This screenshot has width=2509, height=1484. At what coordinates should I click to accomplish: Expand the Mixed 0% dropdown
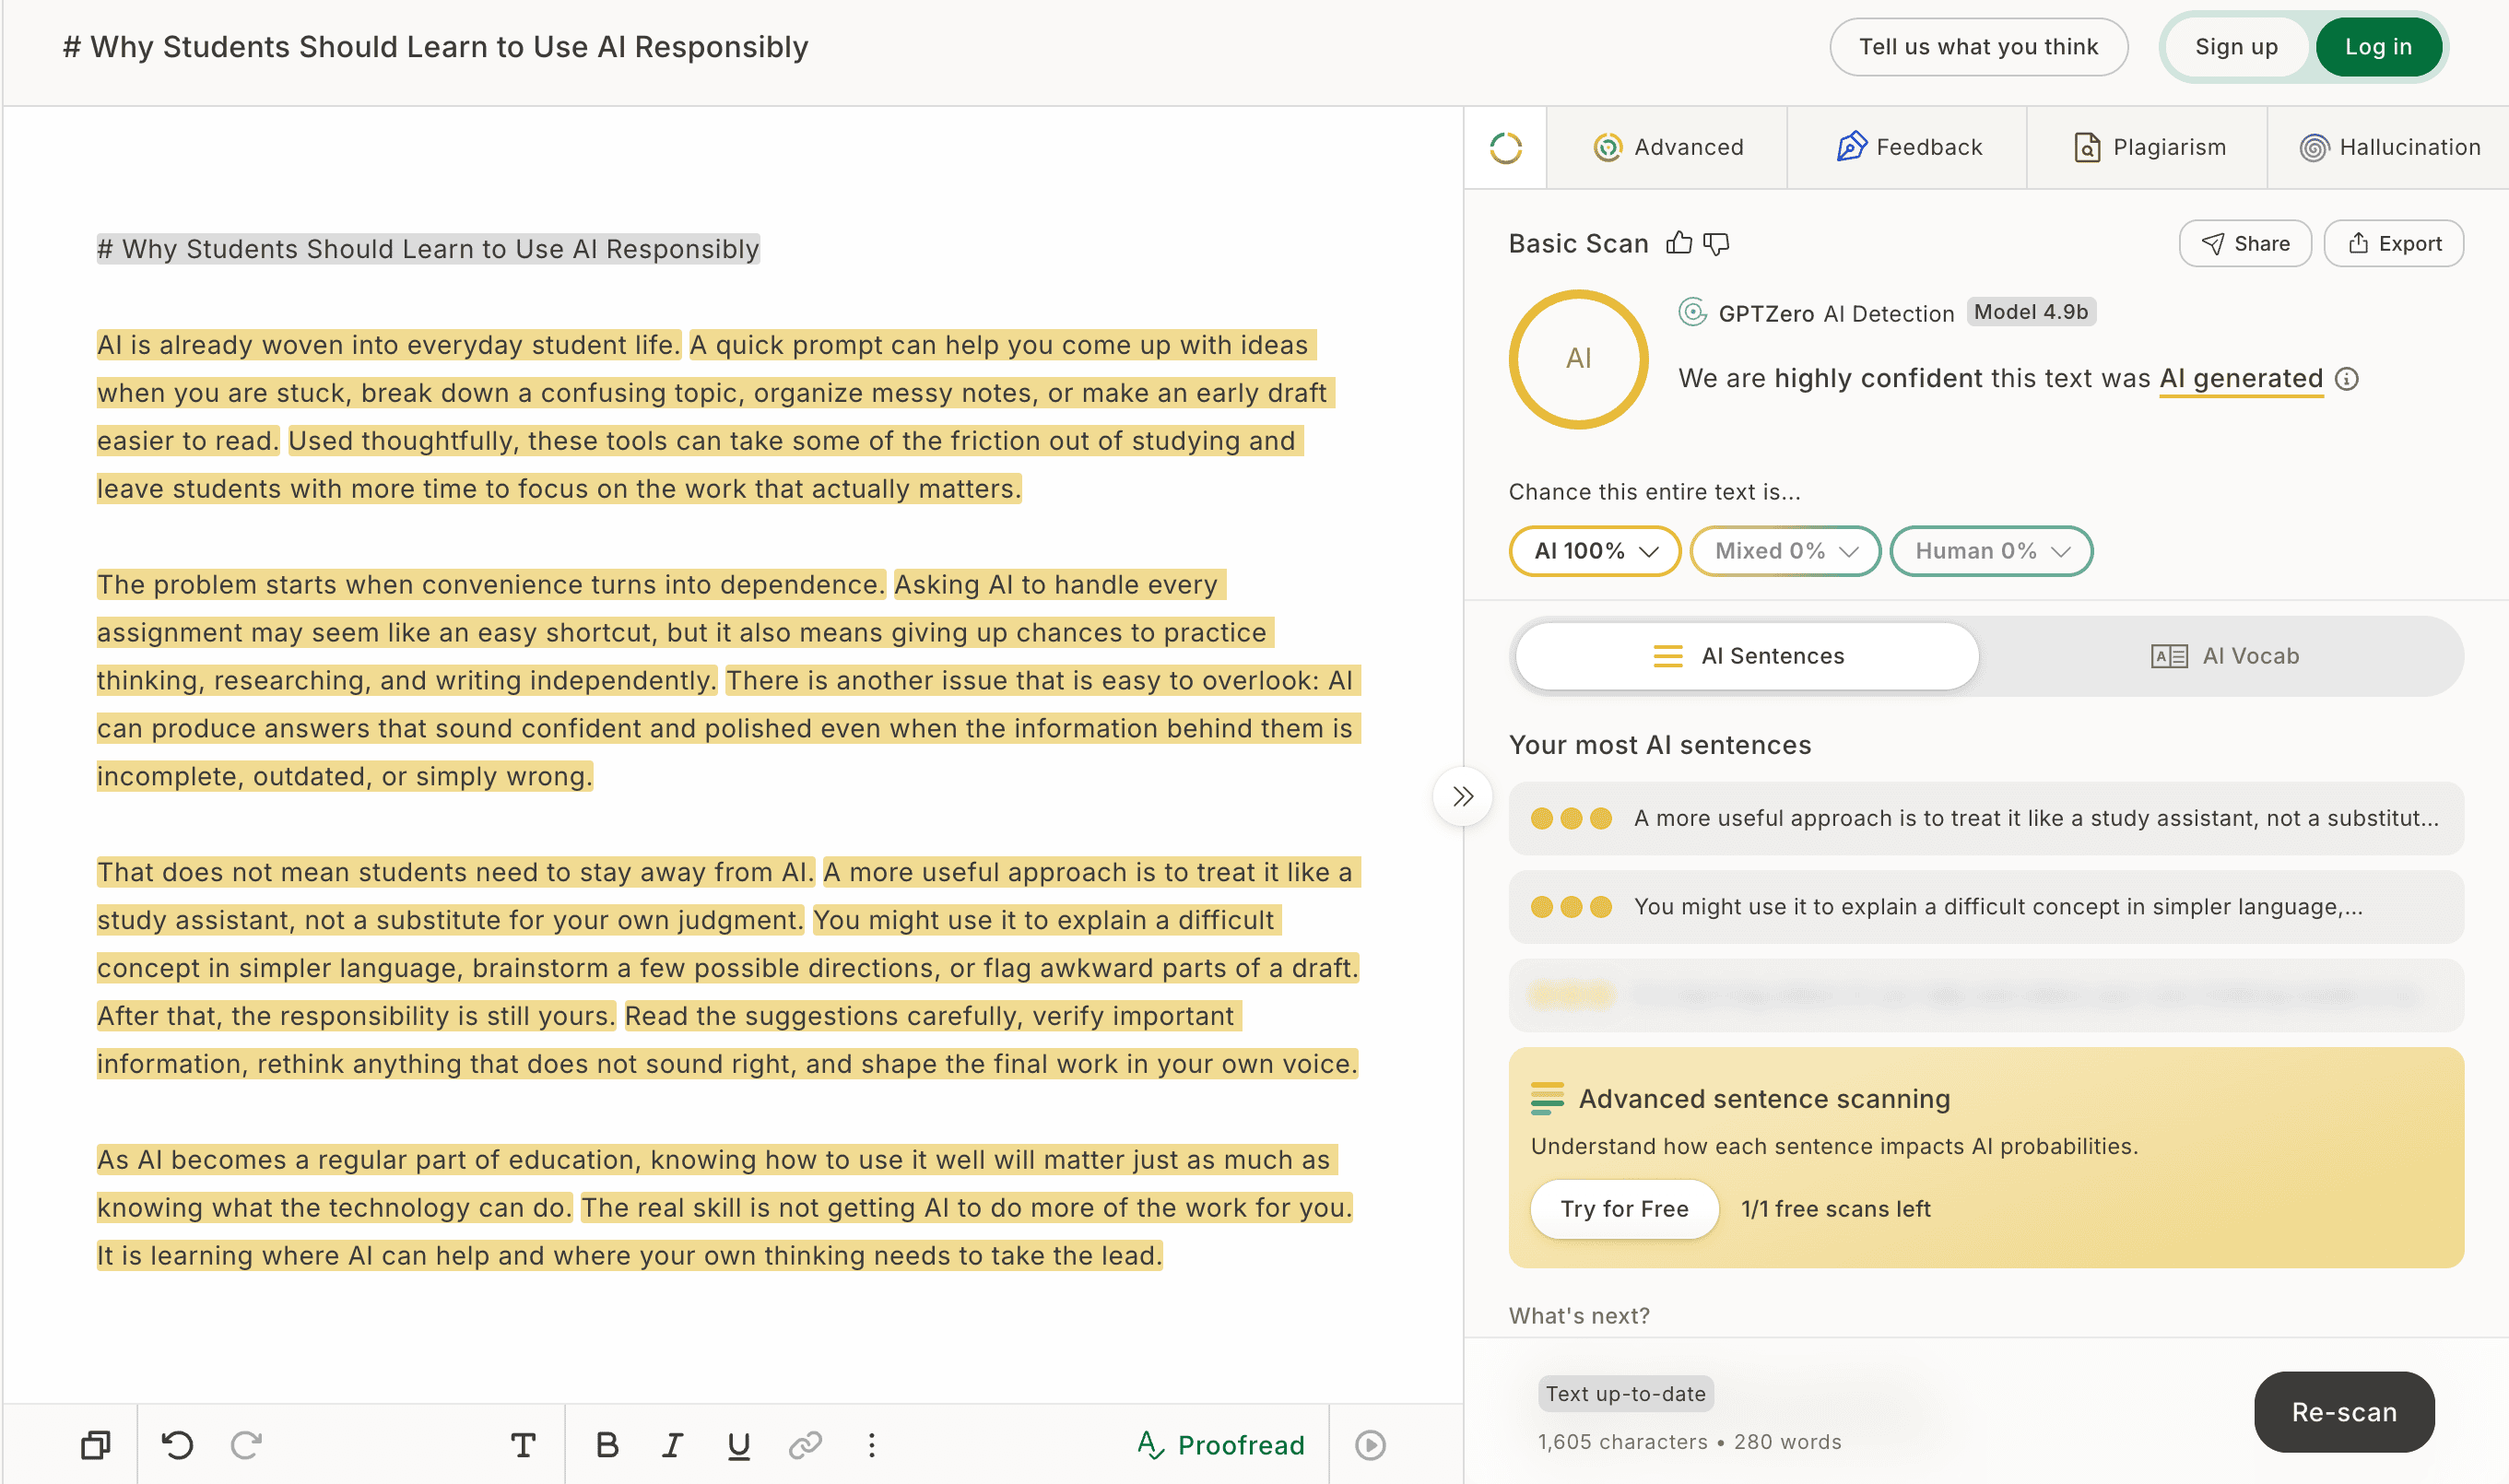tap(1785, 551)
